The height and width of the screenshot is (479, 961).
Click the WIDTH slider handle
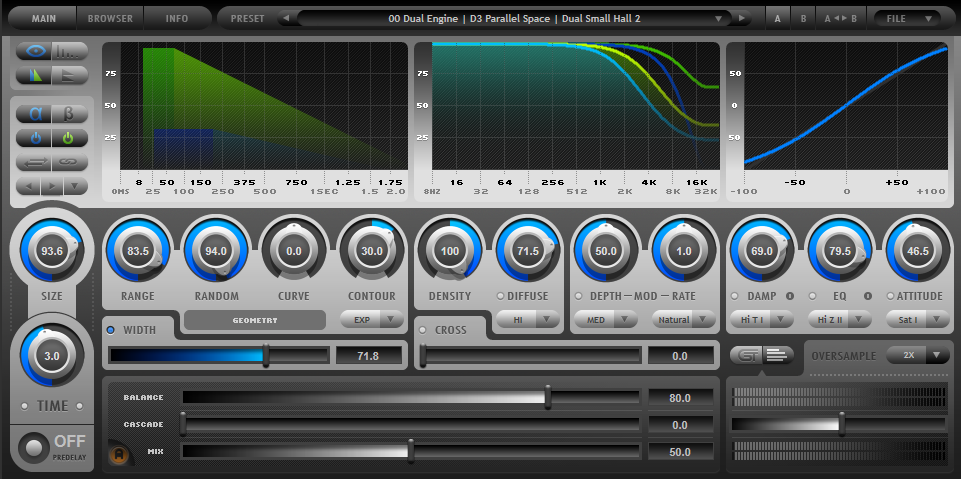click(x=266, y=355)
